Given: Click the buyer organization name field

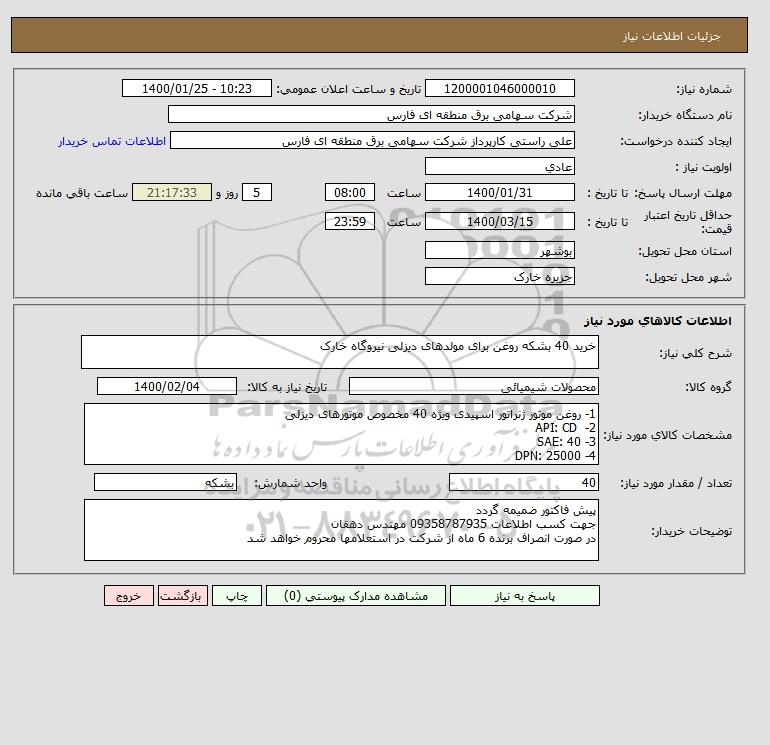Looking at the screenshot, I should click(x=371, y=114).
